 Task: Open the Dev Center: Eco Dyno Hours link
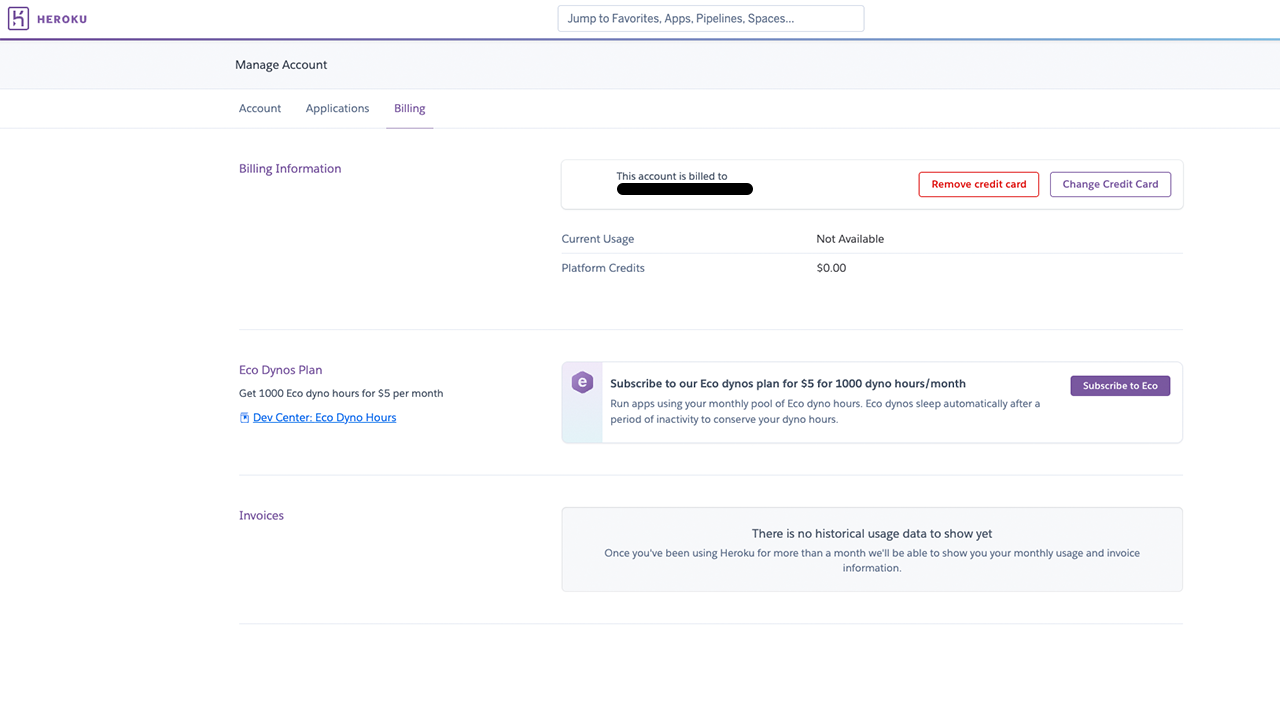(x=324, y=418)
